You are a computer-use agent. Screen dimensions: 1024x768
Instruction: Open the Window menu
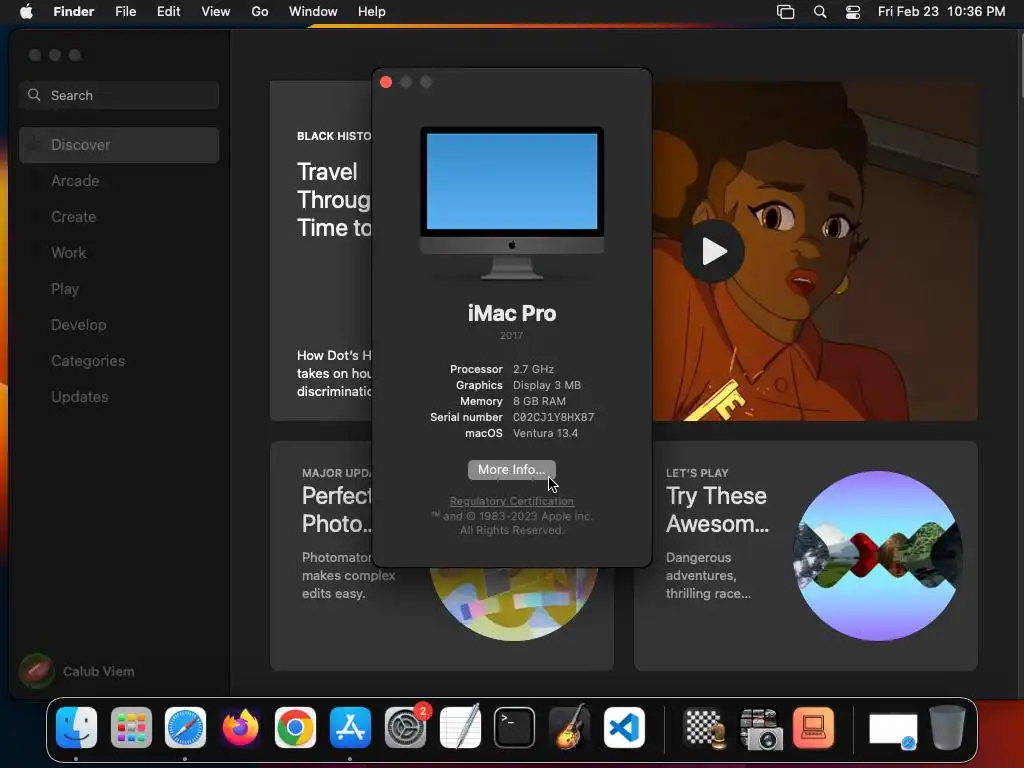tap(313, 12)
